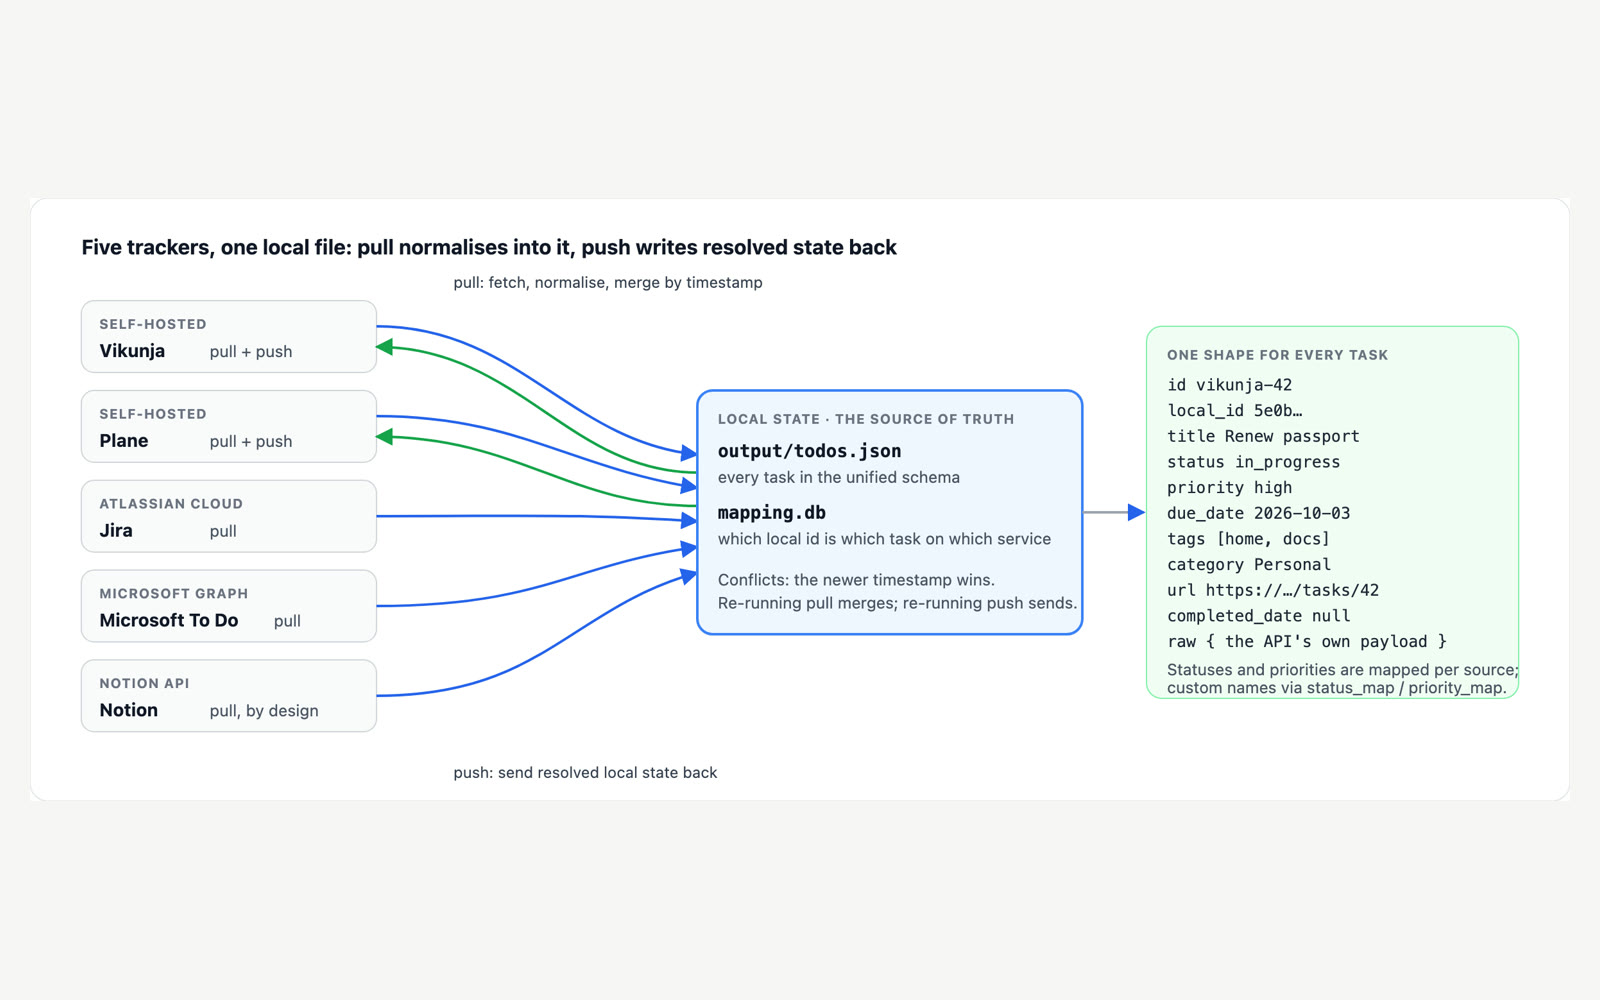Select the Notion source box
The image size is (1600, 1000).
point(229,696)
